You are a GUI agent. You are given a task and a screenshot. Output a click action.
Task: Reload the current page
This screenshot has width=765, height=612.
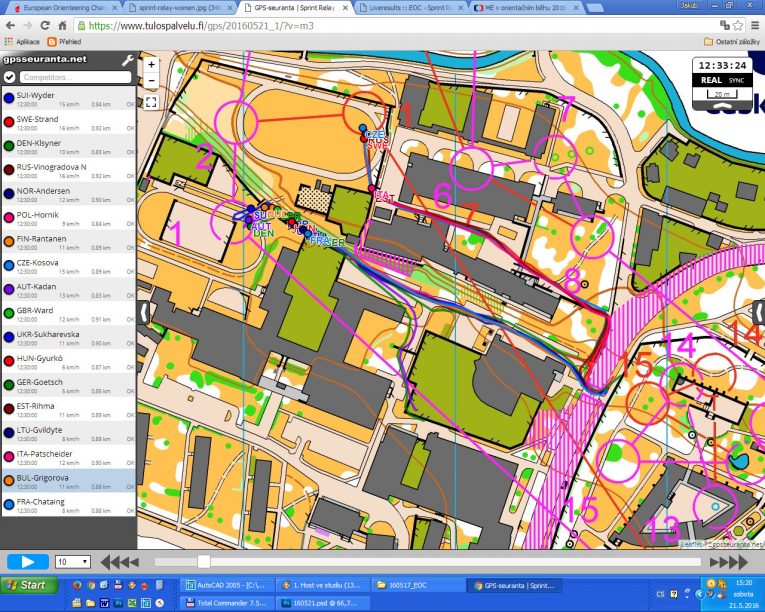[45, 26]
